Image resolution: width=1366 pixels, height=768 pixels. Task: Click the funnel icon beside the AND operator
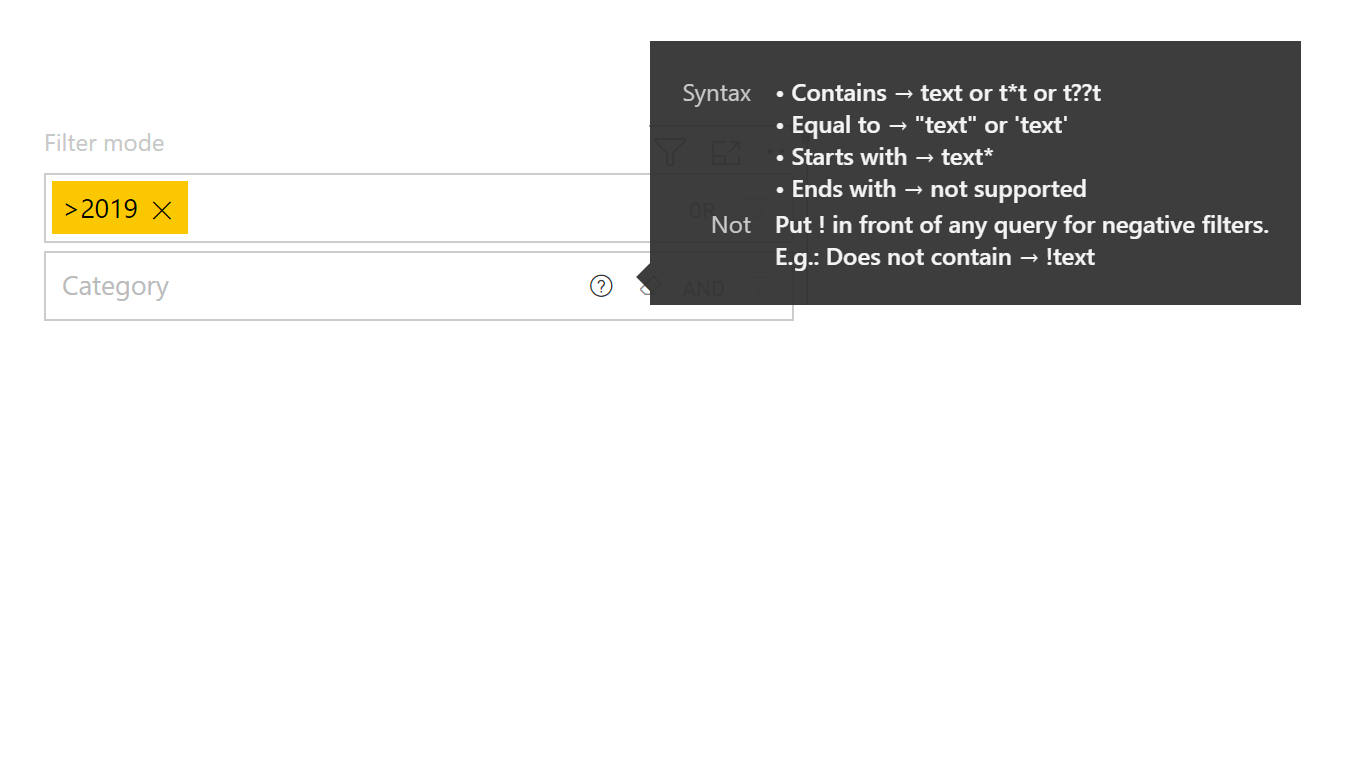pos(760,289)
